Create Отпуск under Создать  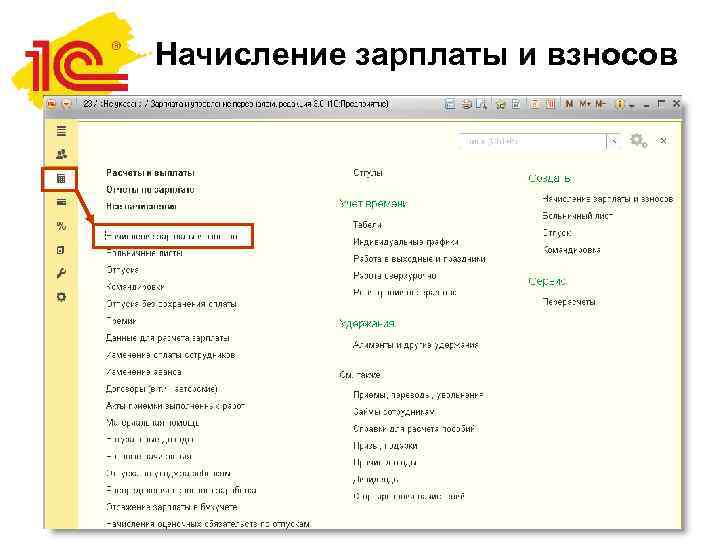click(557, 233)
